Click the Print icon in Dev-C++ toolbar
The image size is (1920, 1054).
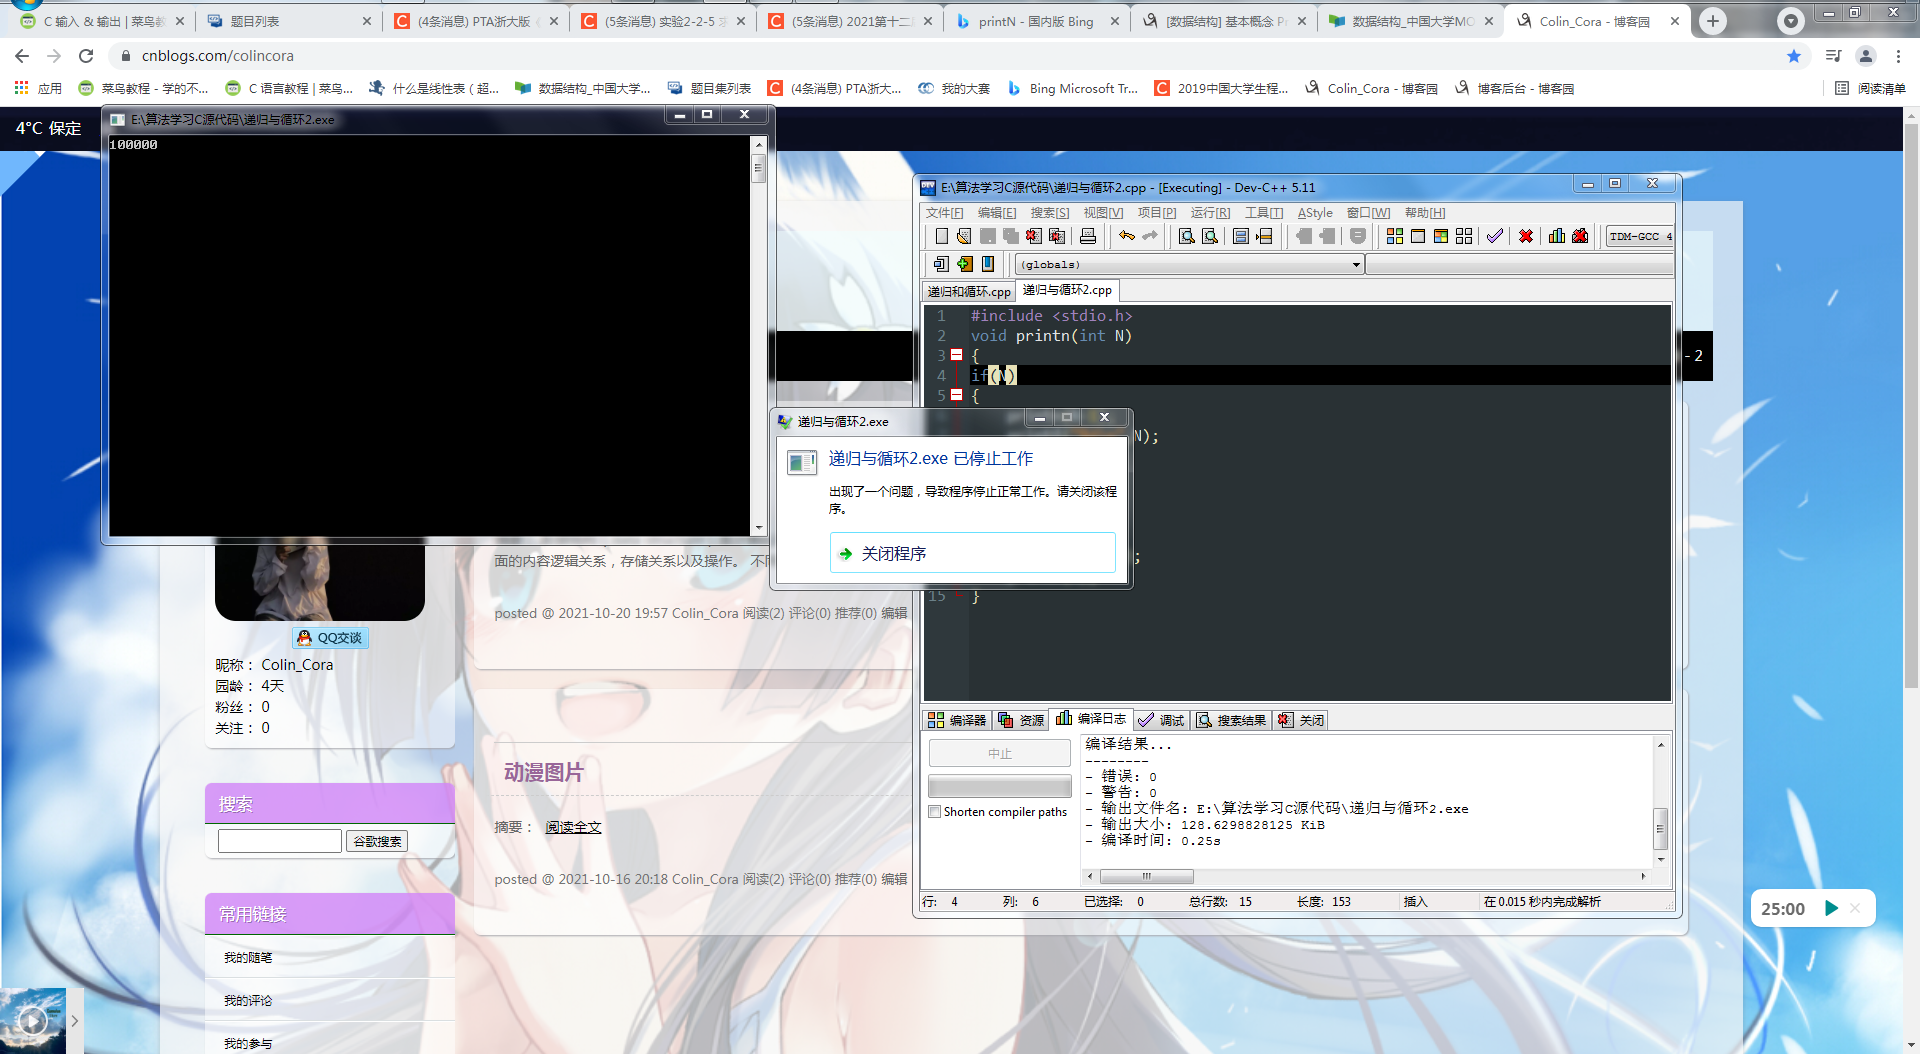tap(1088, 236)
